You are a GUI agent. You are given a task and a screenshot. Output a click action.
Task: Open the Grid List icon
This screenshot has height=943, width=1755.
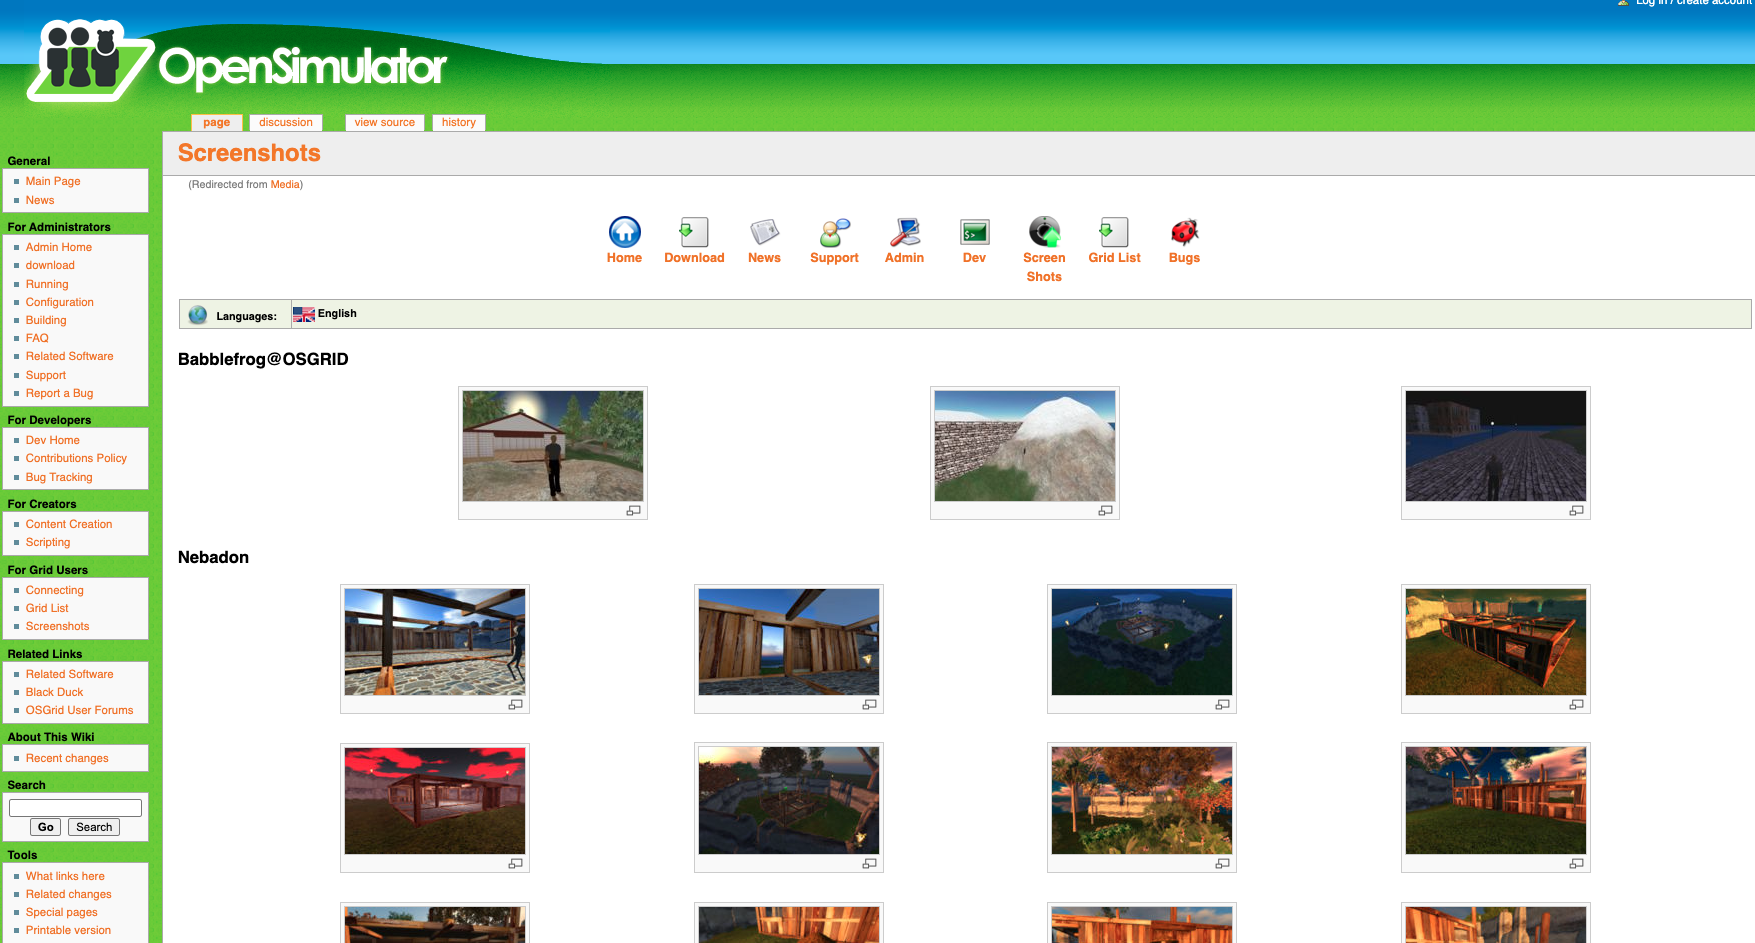click(x=1114, y=232)
